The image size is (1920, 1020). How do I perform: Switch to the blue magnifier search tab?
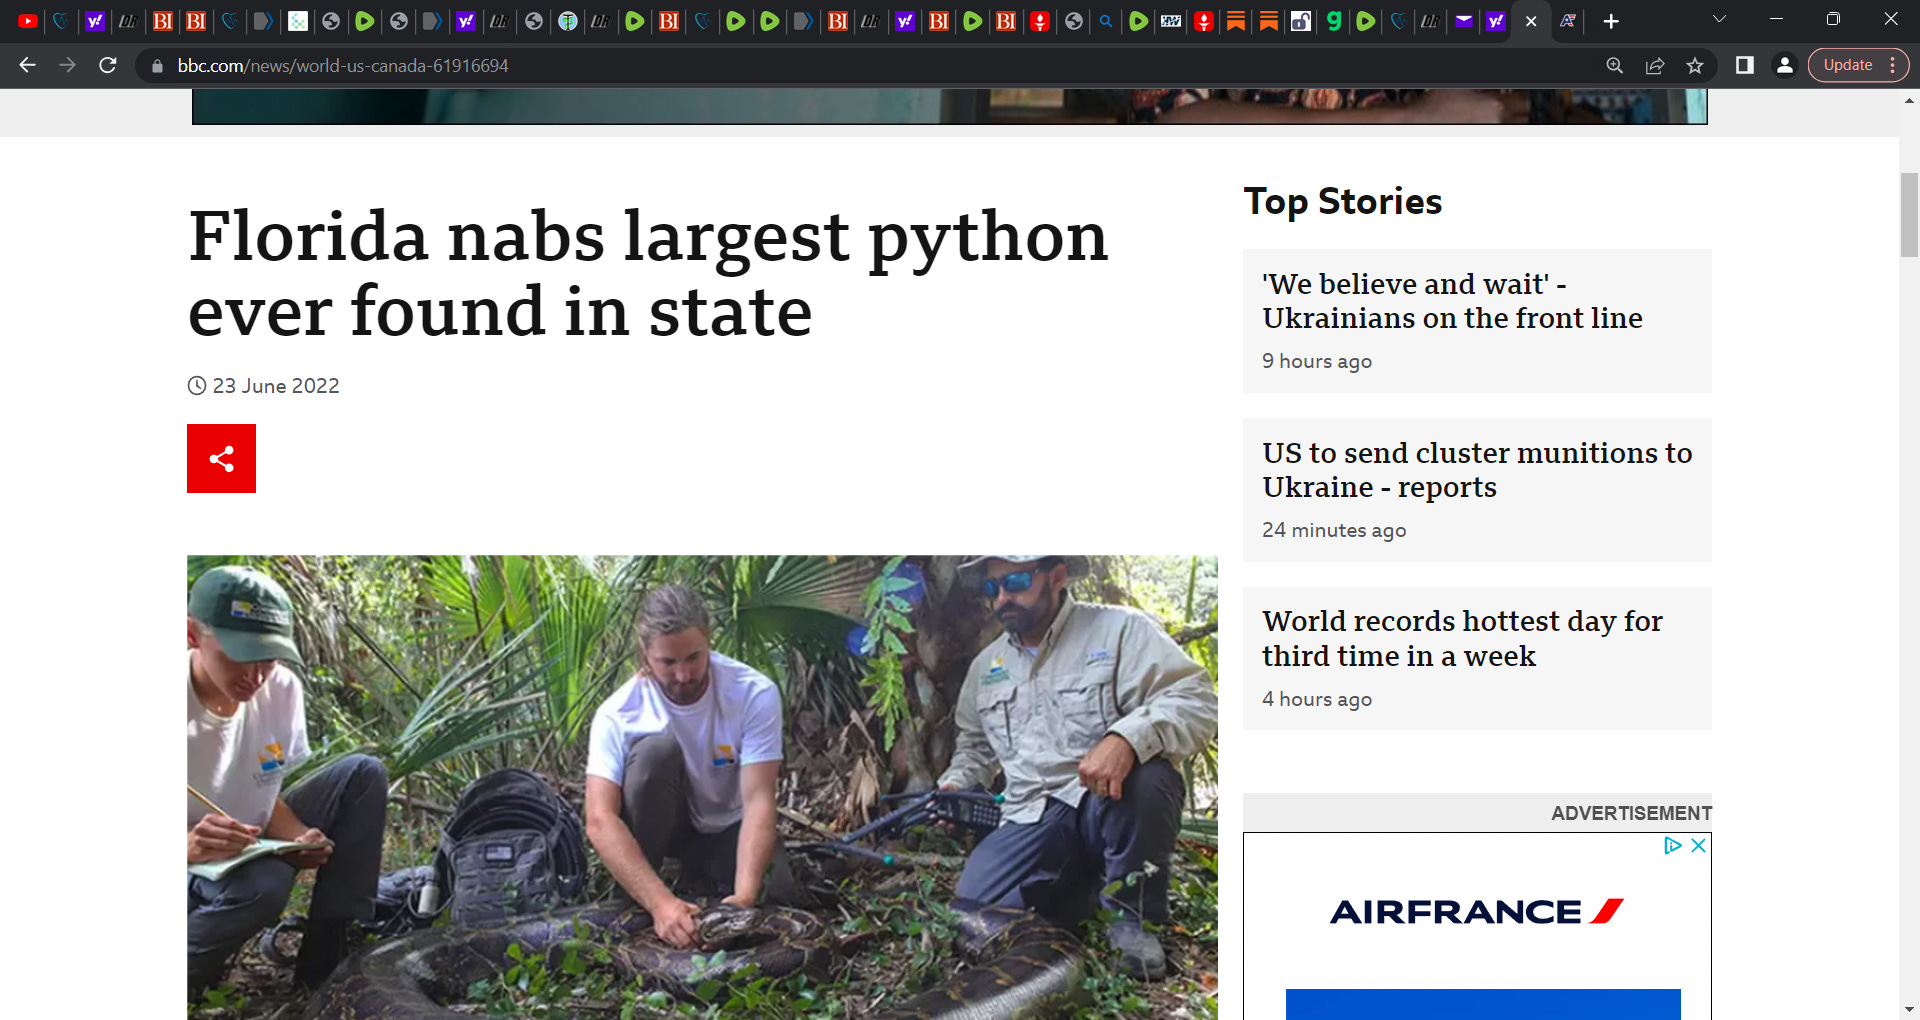[1106, 21]
